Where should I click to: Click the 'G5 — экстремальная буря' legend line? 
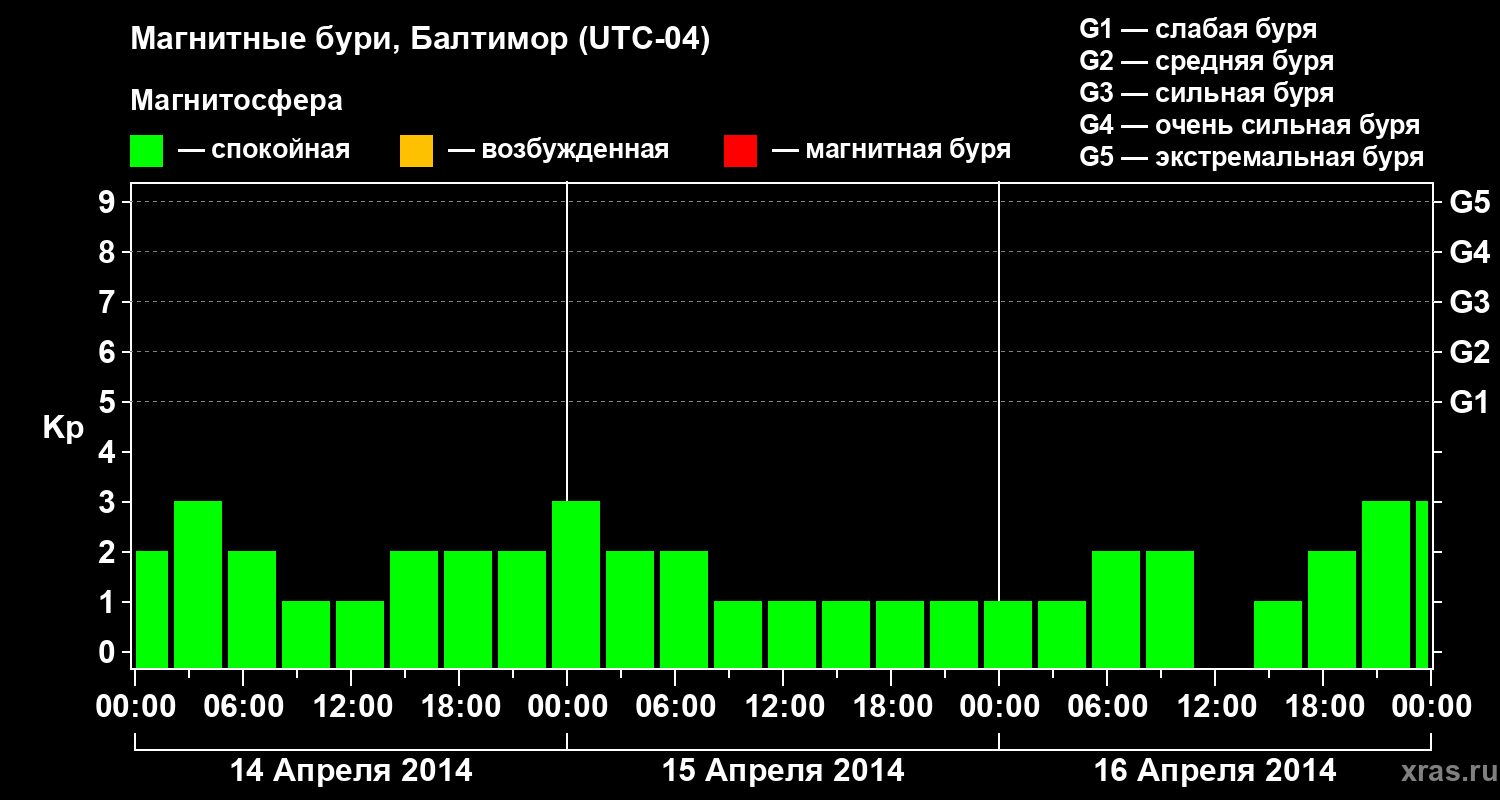tap(1251, 157)
